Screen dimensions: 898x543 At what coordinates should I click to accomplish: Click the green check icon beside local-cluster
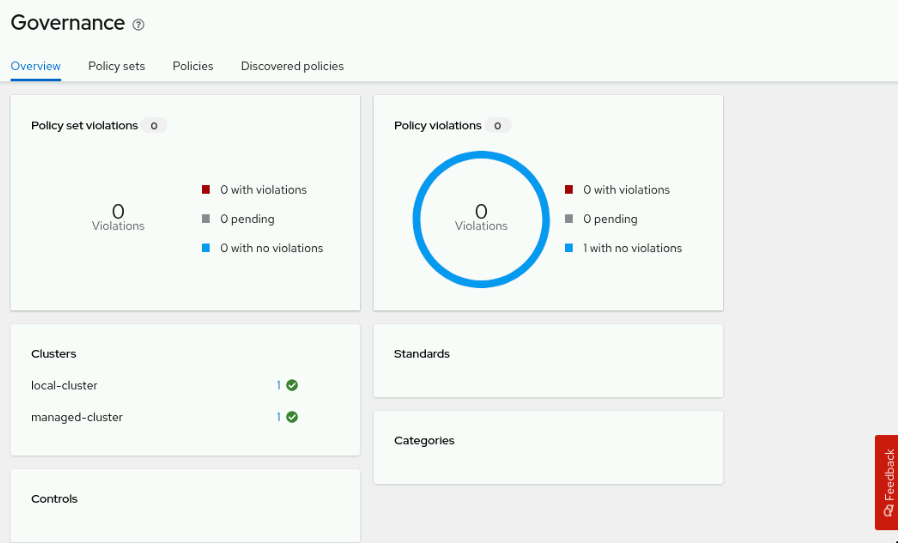(x=292, y=385)
